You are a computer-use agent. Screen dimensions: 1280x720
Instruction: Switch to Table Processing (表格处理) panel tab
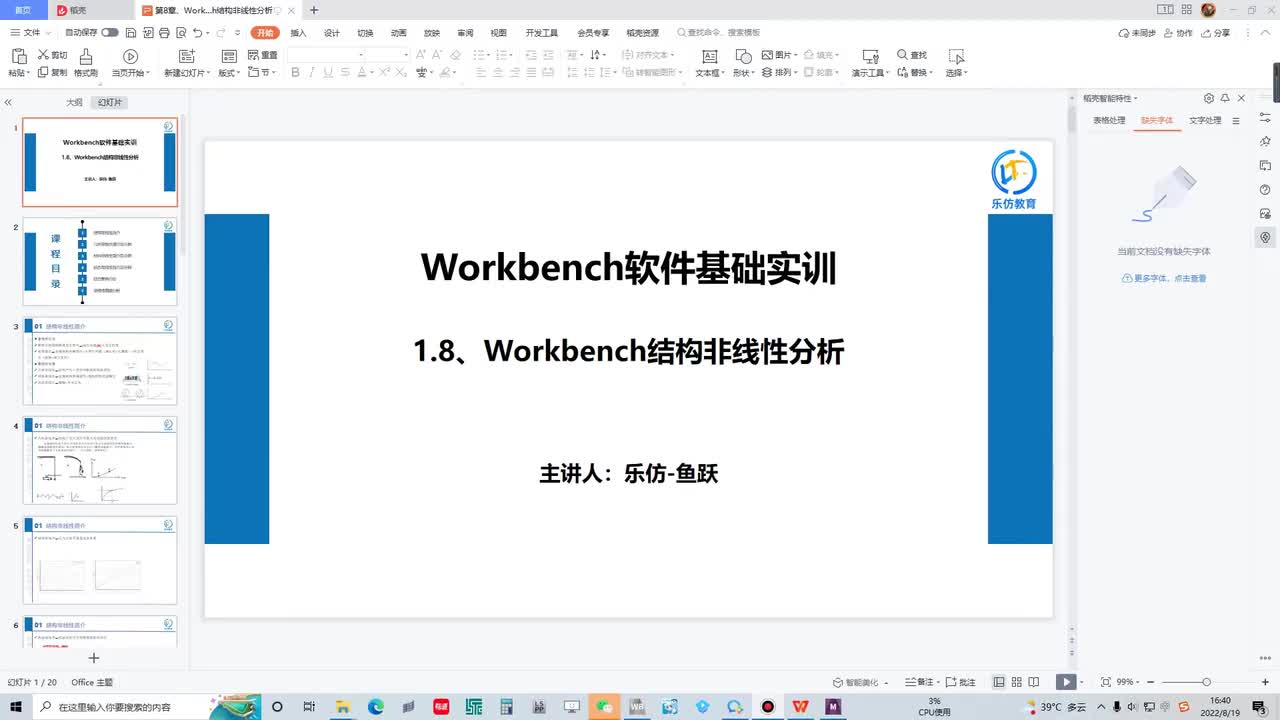click(1109, 120)
